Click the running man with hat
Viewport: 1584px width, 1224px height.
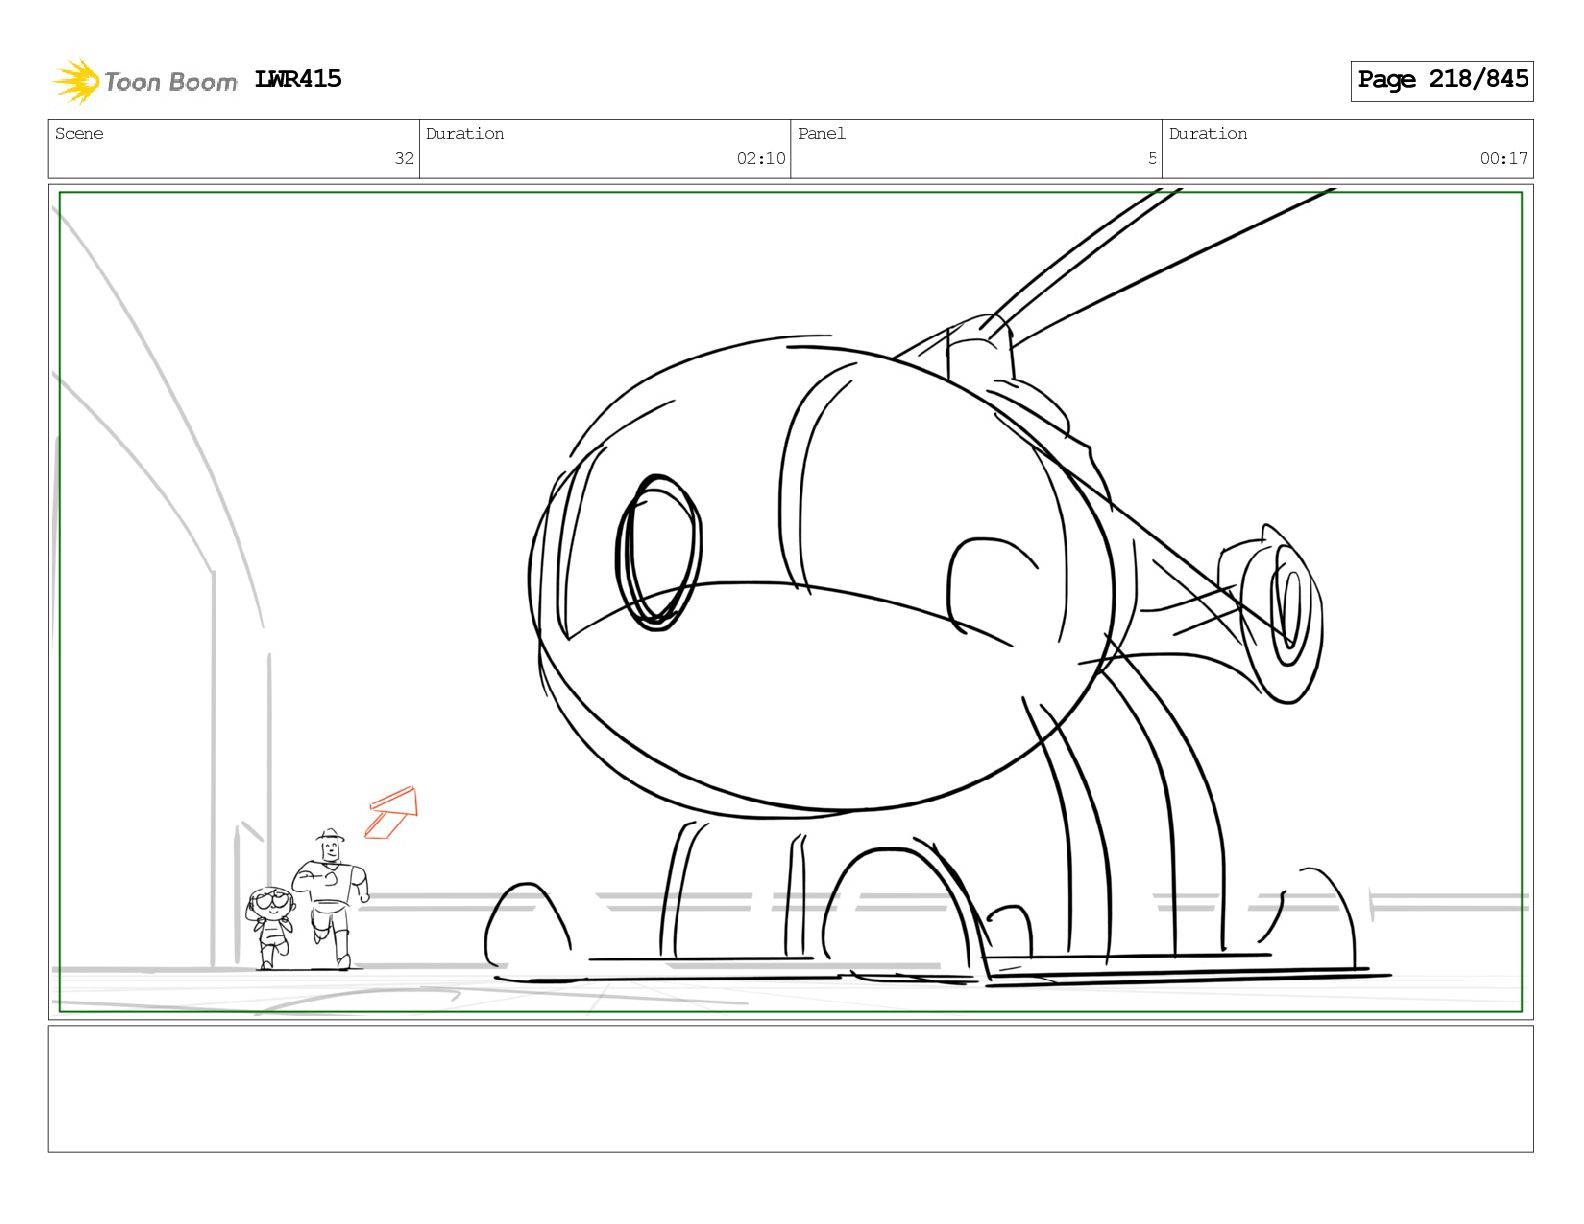click(332, 898)
